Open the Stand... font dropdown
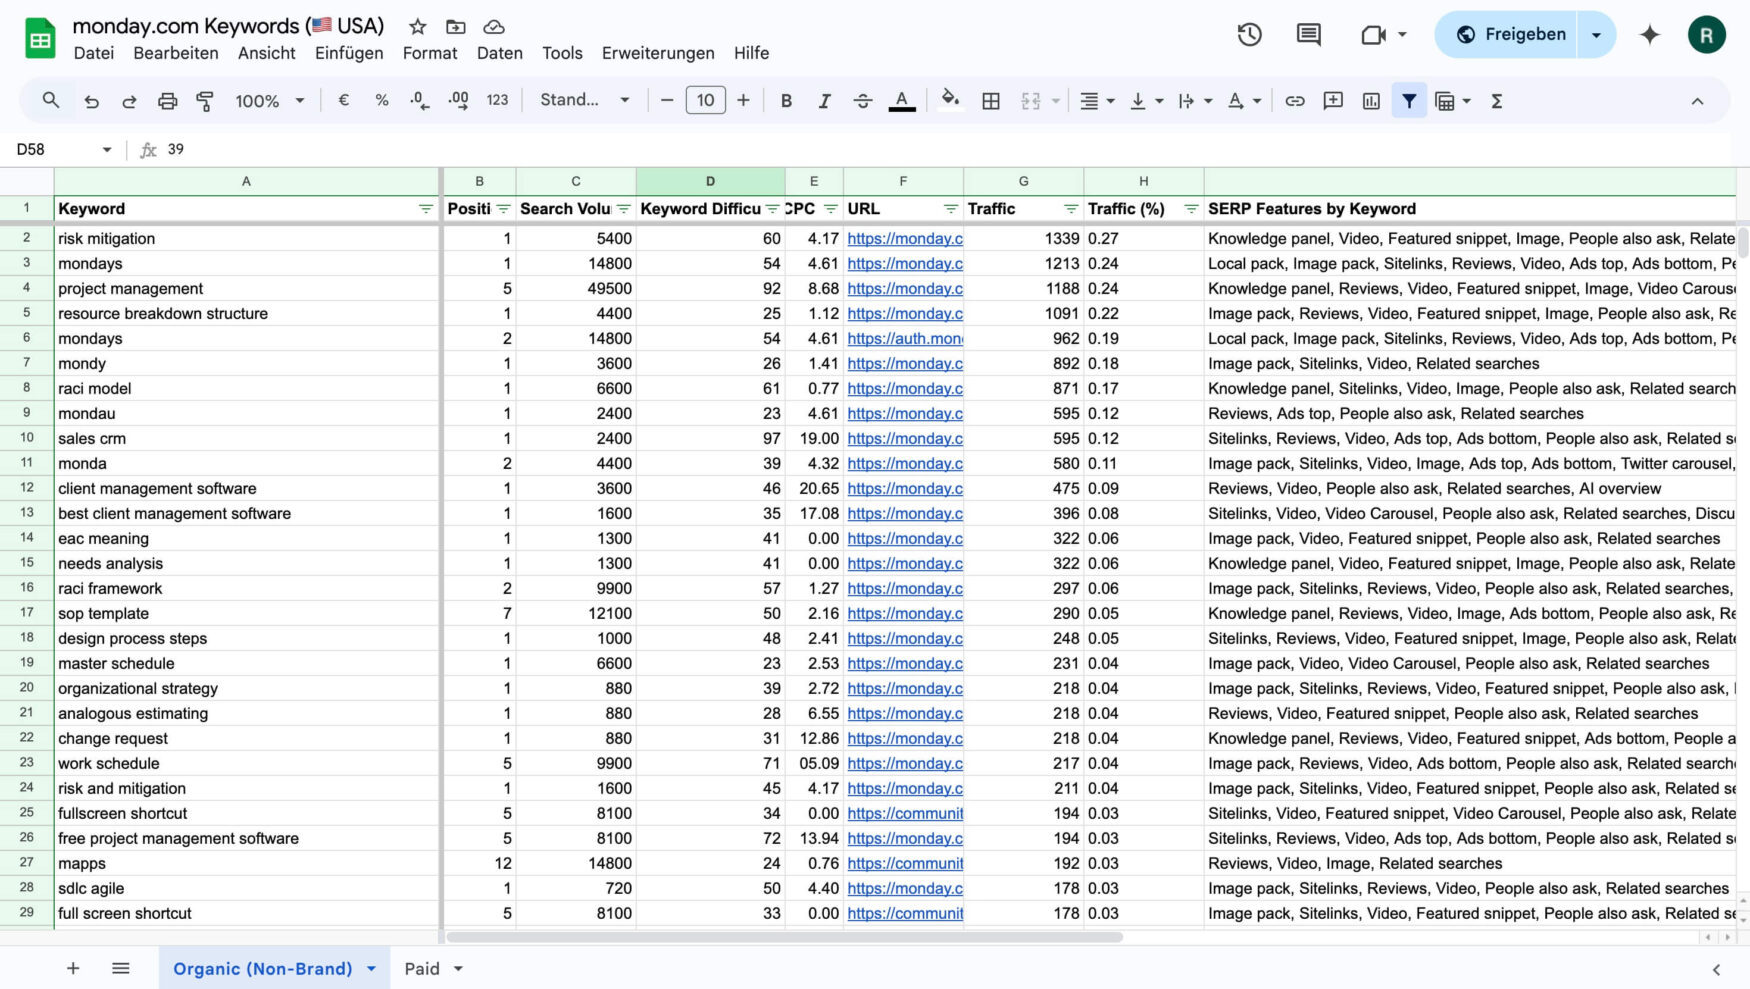The height and width of the screenshot is (989, 1750). tap(584, 100)
